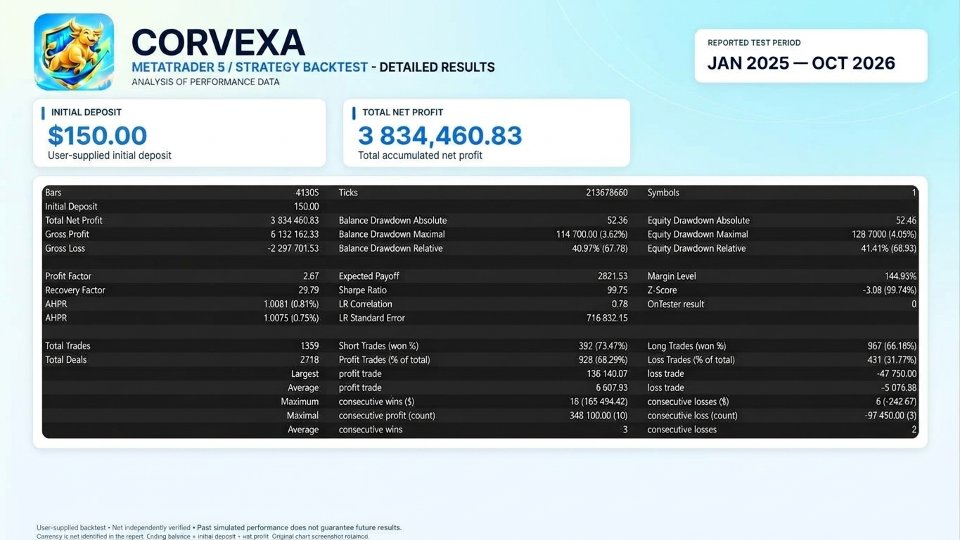The height and width of the screenshot is (540, 960).
Task: Click "Equity Drawdown Absolute" label
Action: tap(698, 220)
